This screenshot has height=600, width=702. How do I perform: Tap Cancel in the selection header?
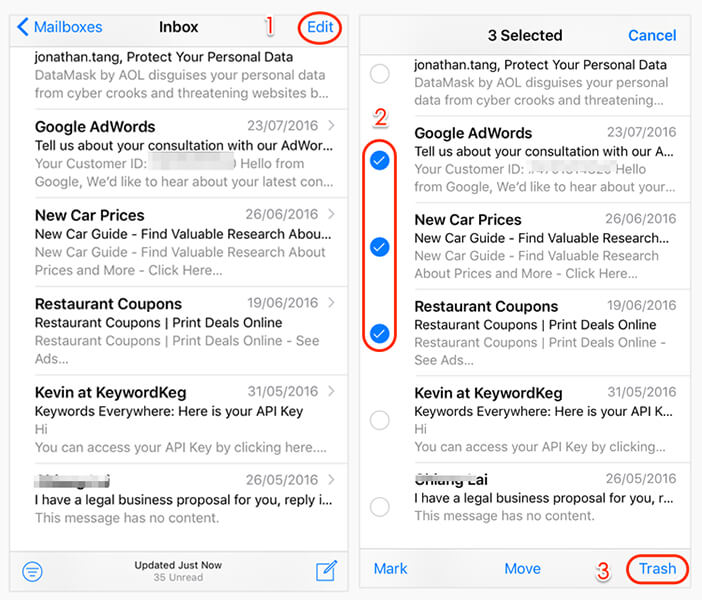[652, 35]
